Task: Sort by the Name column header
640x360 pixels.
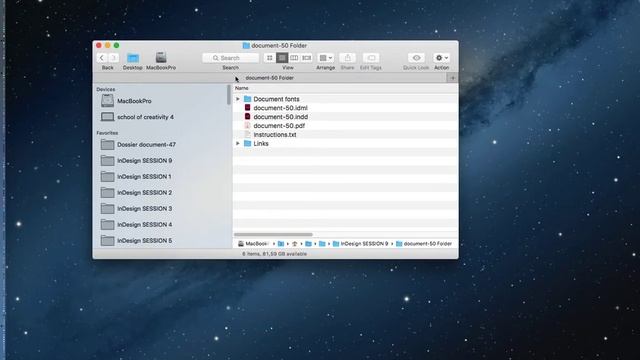Action: point(242,88)
